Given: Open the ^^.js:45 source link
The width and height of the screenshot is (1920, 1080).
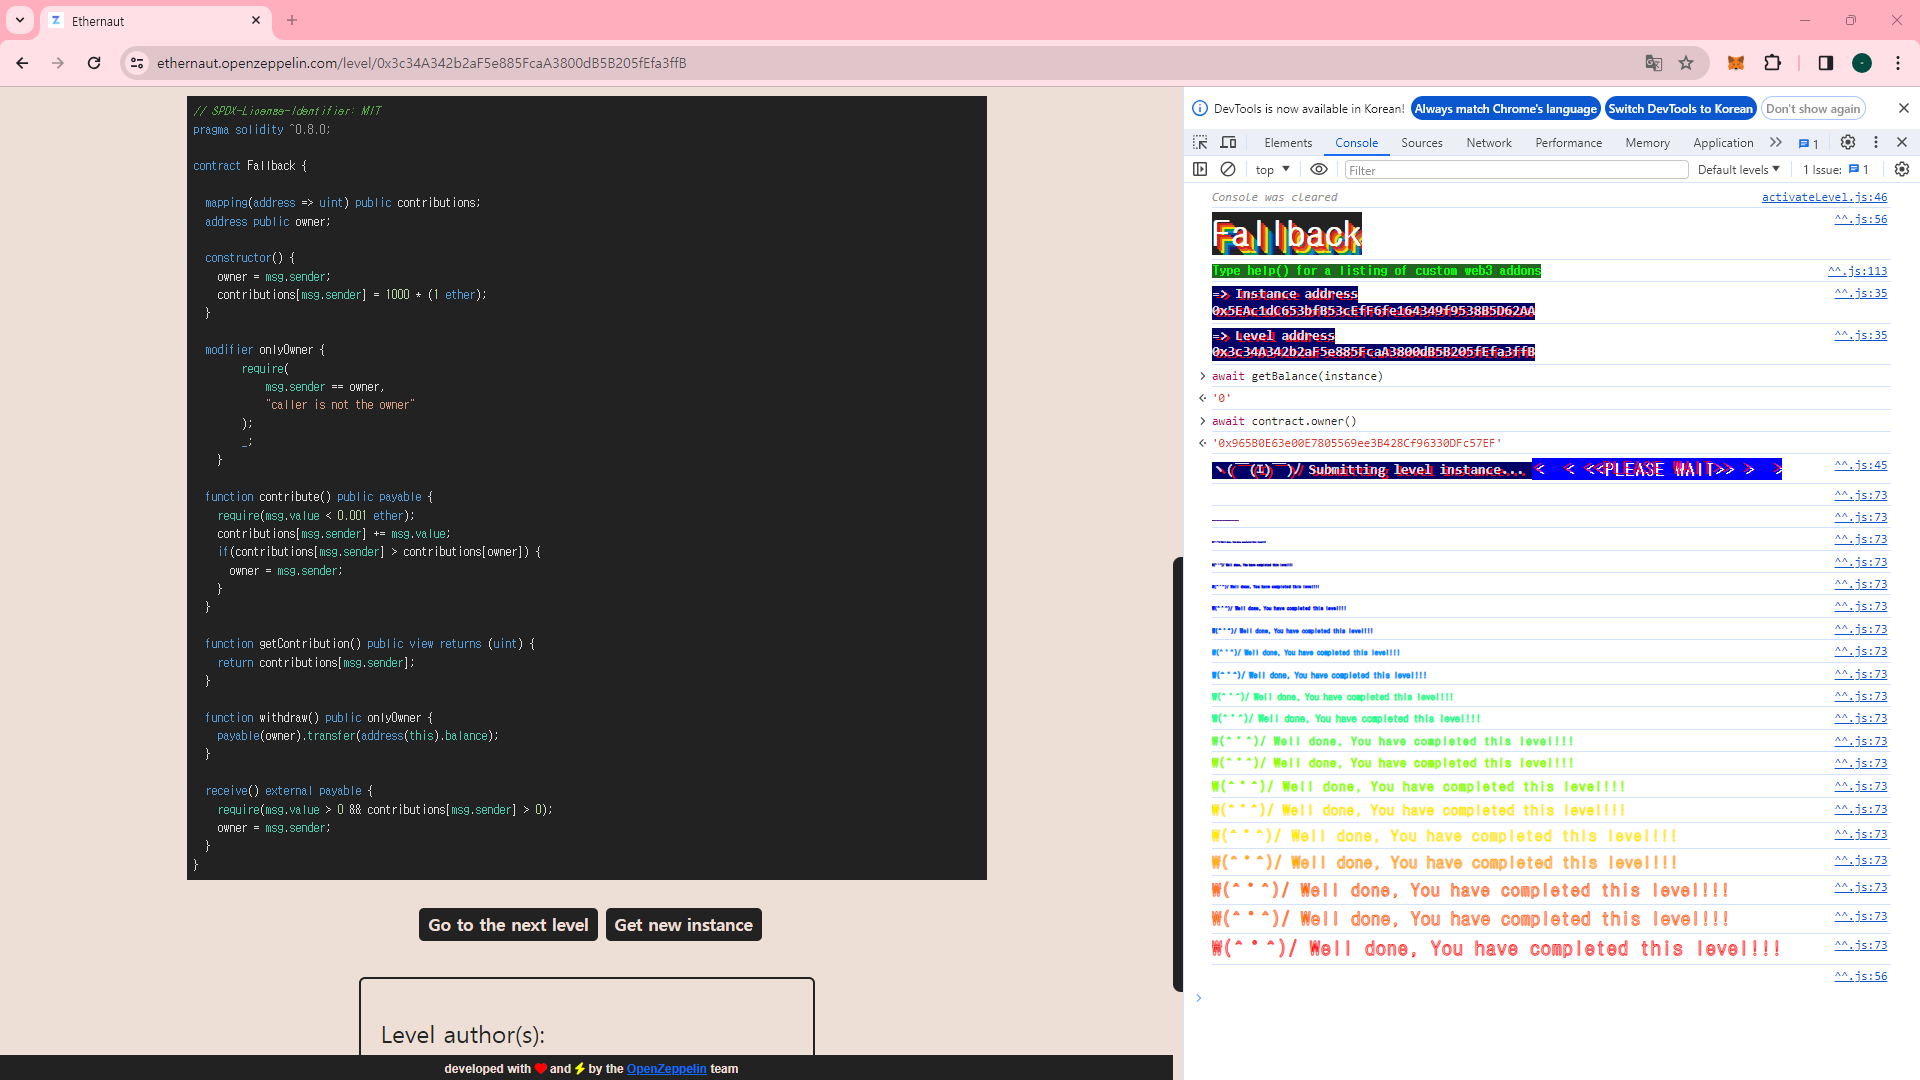Looking at the screenshot, I should 1861,465.
